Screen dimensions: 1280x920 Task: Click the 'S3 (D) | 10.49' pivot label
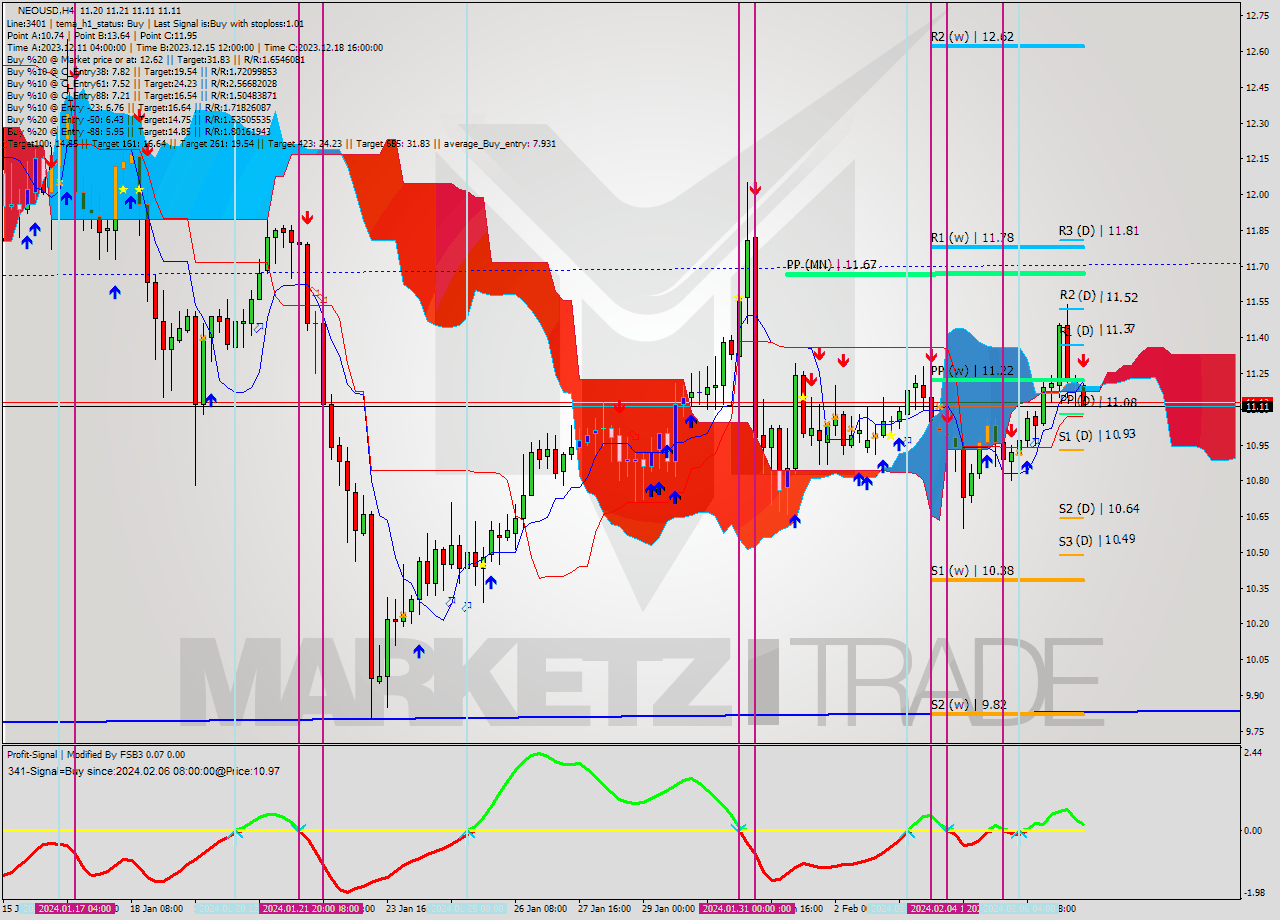pos(1099,540)
